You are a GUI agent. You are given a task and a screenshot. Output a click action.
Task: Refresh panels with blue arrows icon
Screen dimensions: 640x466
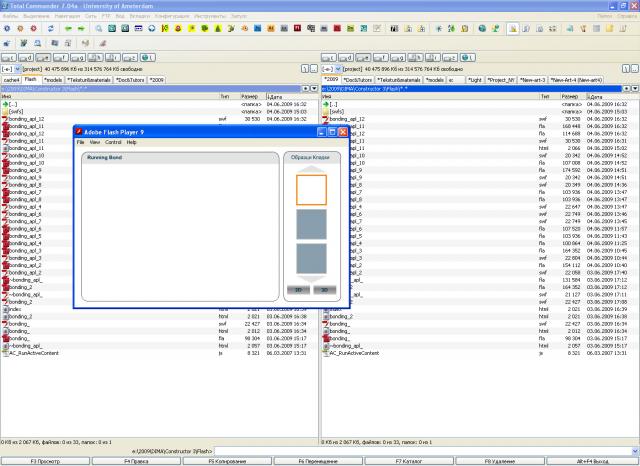51,29
